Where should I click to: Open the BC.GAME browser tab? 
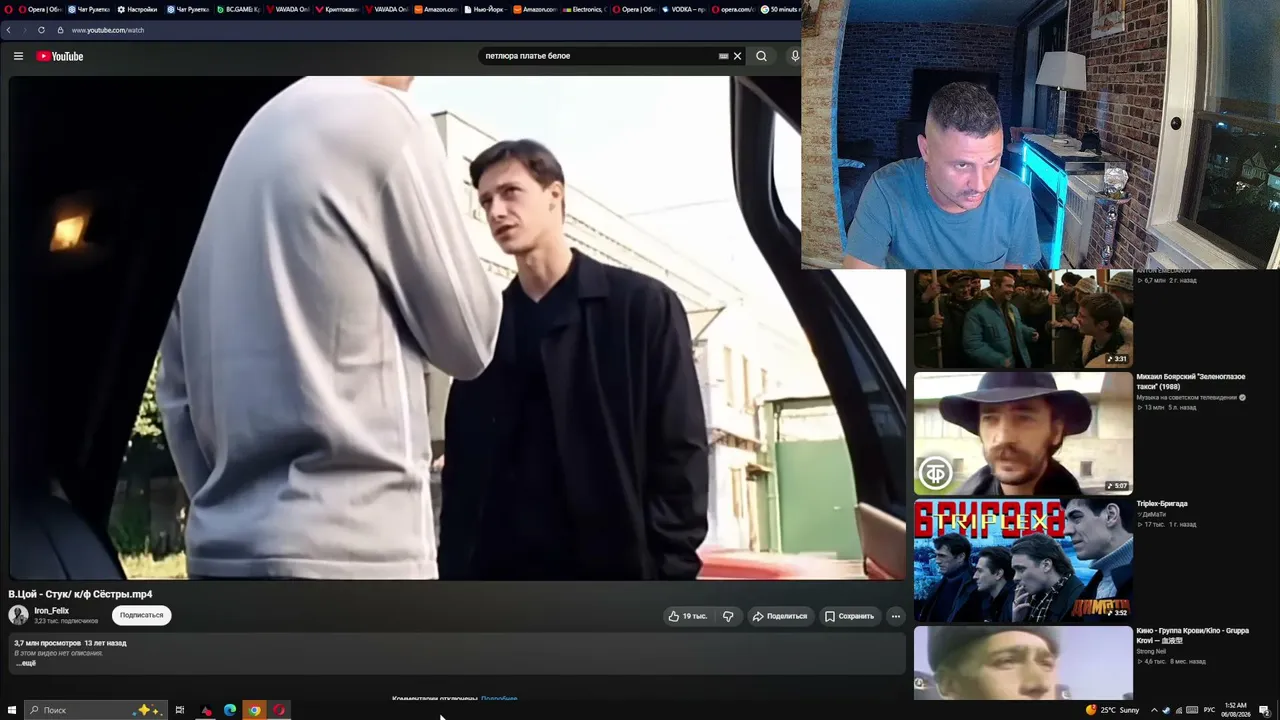tap(238, 9)
